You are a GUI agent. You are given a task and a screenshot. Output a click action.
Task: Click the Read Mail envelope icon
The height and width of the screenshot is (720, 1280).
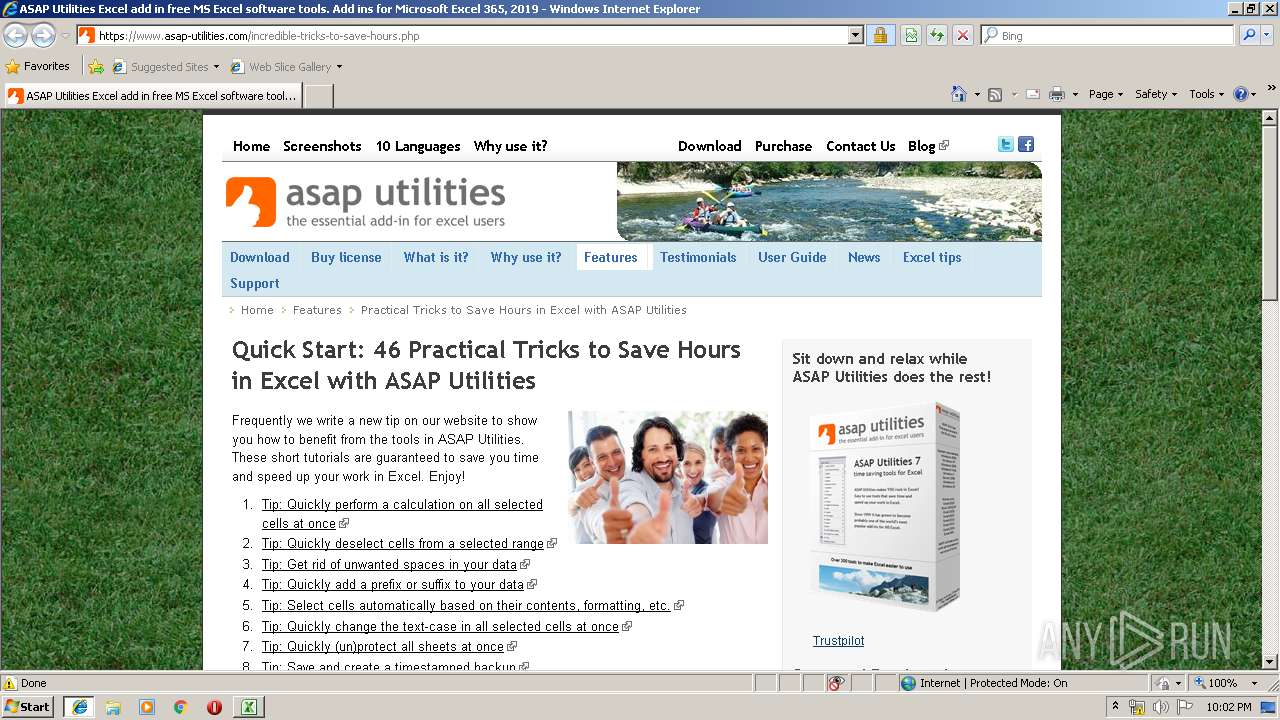(1031, 94)
